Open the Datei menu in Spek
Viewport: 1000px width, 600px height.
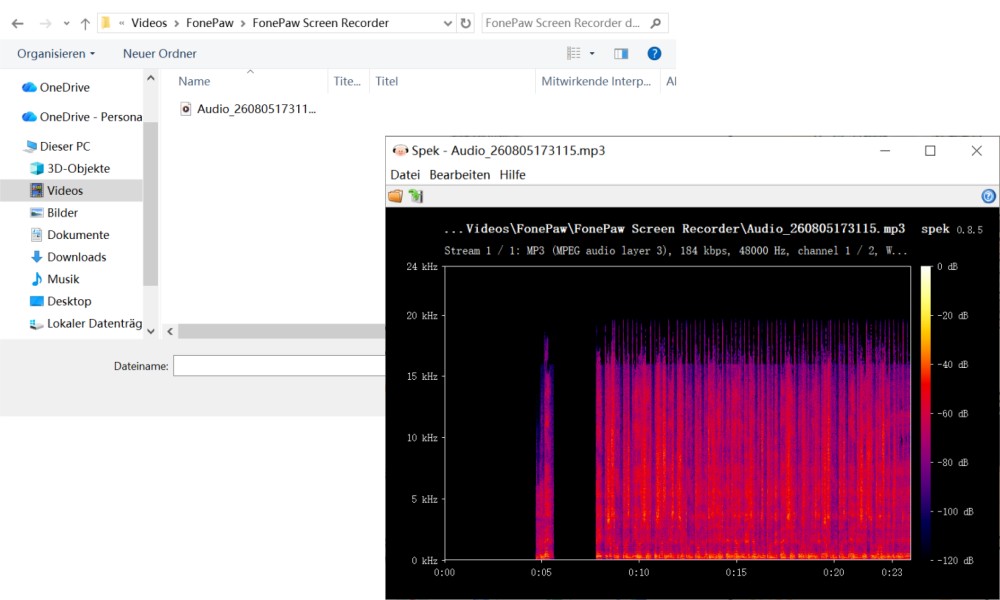(x=405, y=175)
